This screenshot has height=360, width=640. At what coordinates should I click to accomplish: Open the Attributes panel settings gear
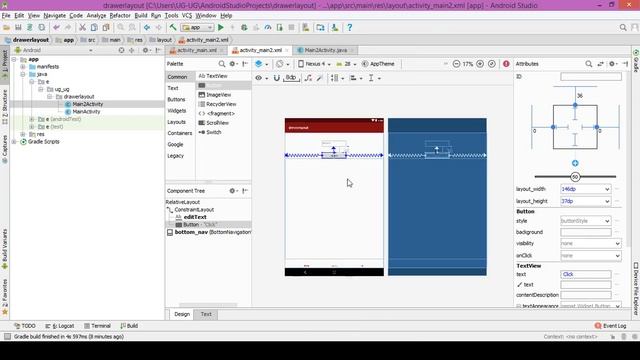pos(612,64)
